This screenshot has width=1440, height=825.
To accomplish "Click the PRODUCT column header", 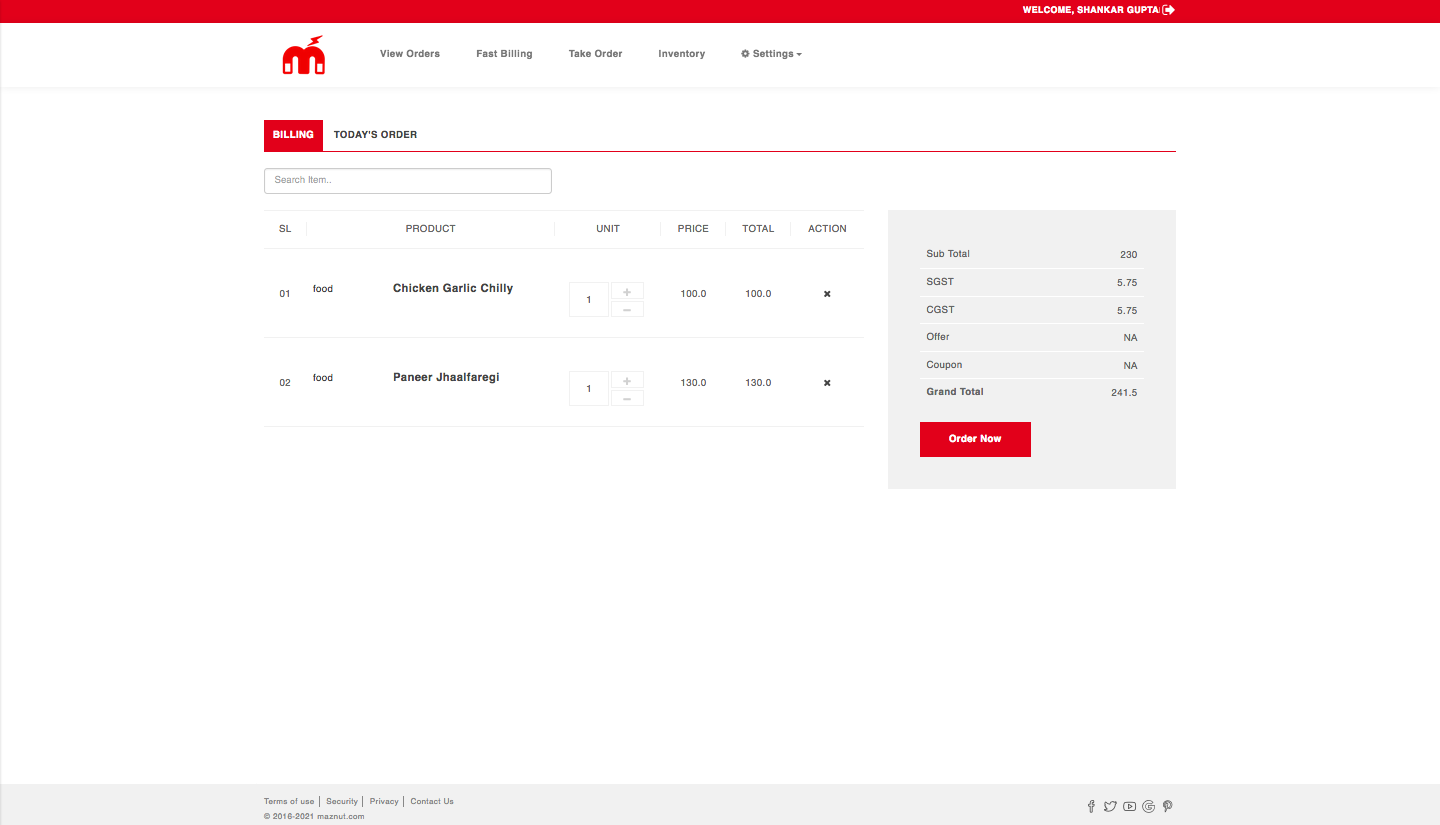I will click(x=431, y=229).
